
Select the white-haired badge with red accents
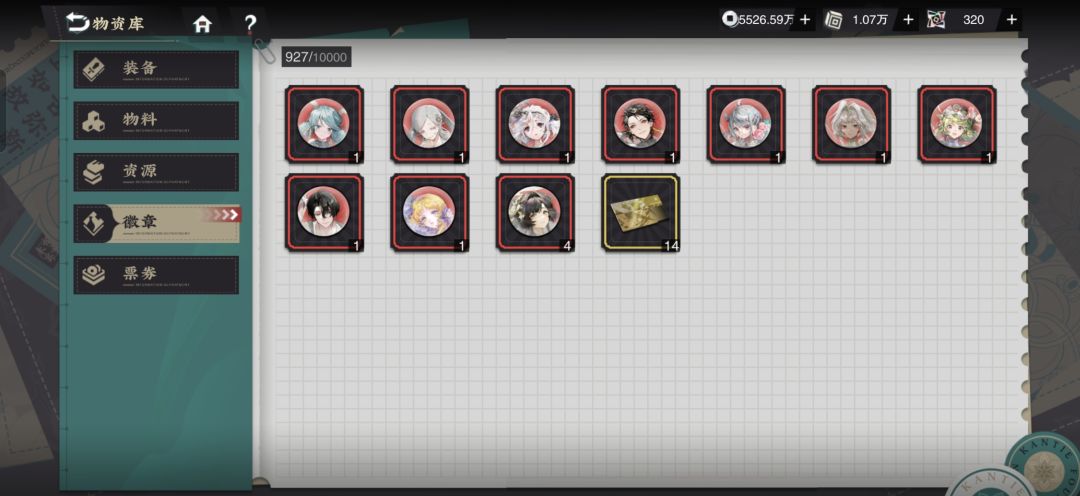535,124
